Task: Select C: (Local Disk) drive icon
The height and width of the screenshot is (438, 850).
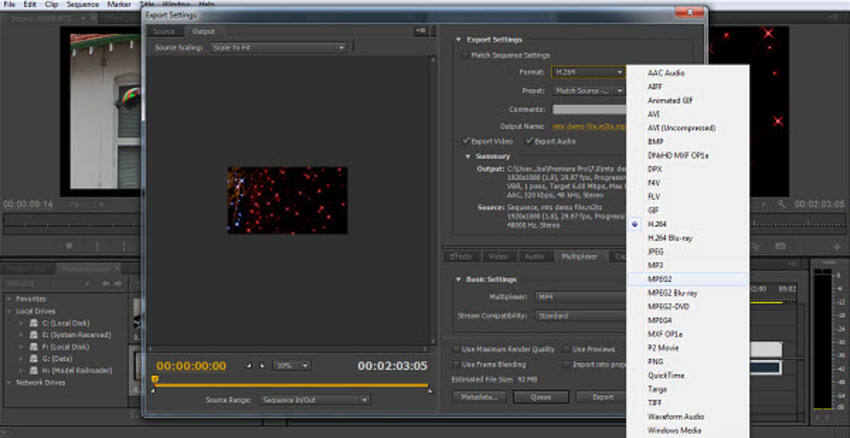Action: pos(33,323)
